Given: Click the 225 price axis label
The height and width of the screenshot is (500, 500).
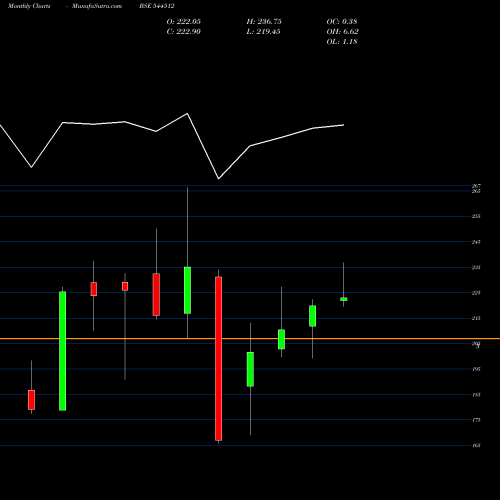Looking at the screenshot, I should click(476, 293).
